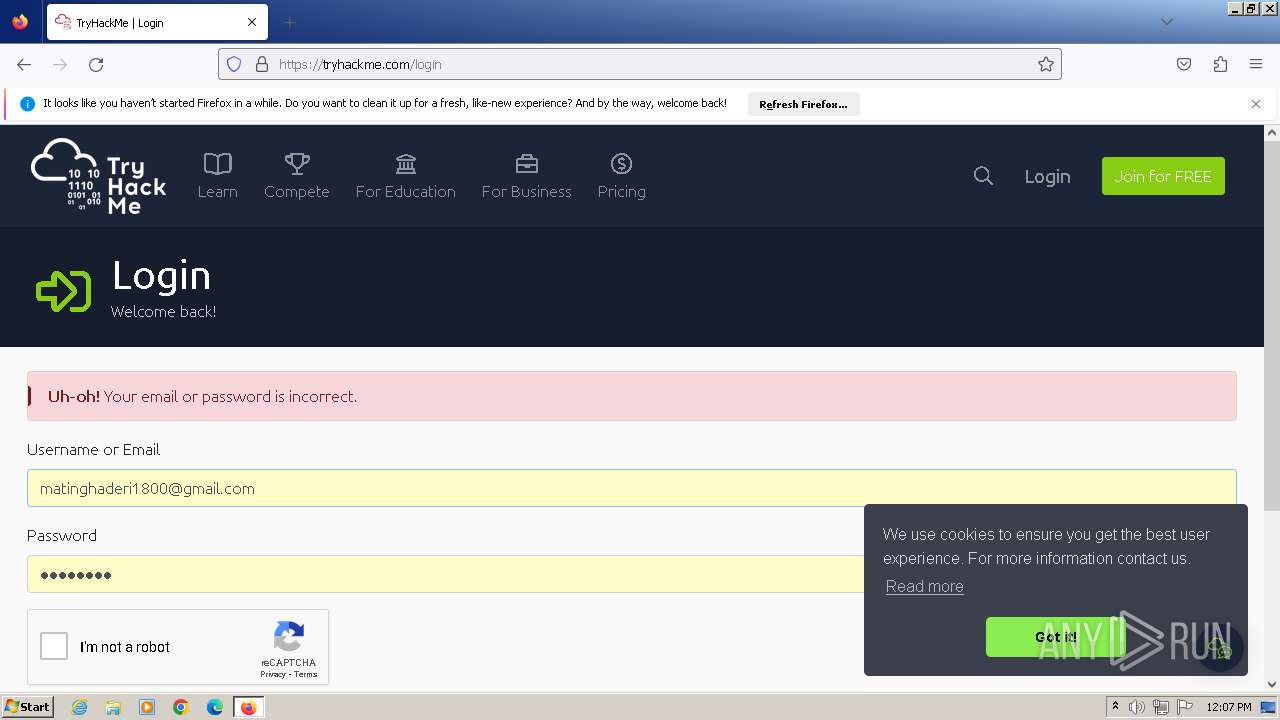Click the Firefox logo icon in title bar

pos(20,22)
